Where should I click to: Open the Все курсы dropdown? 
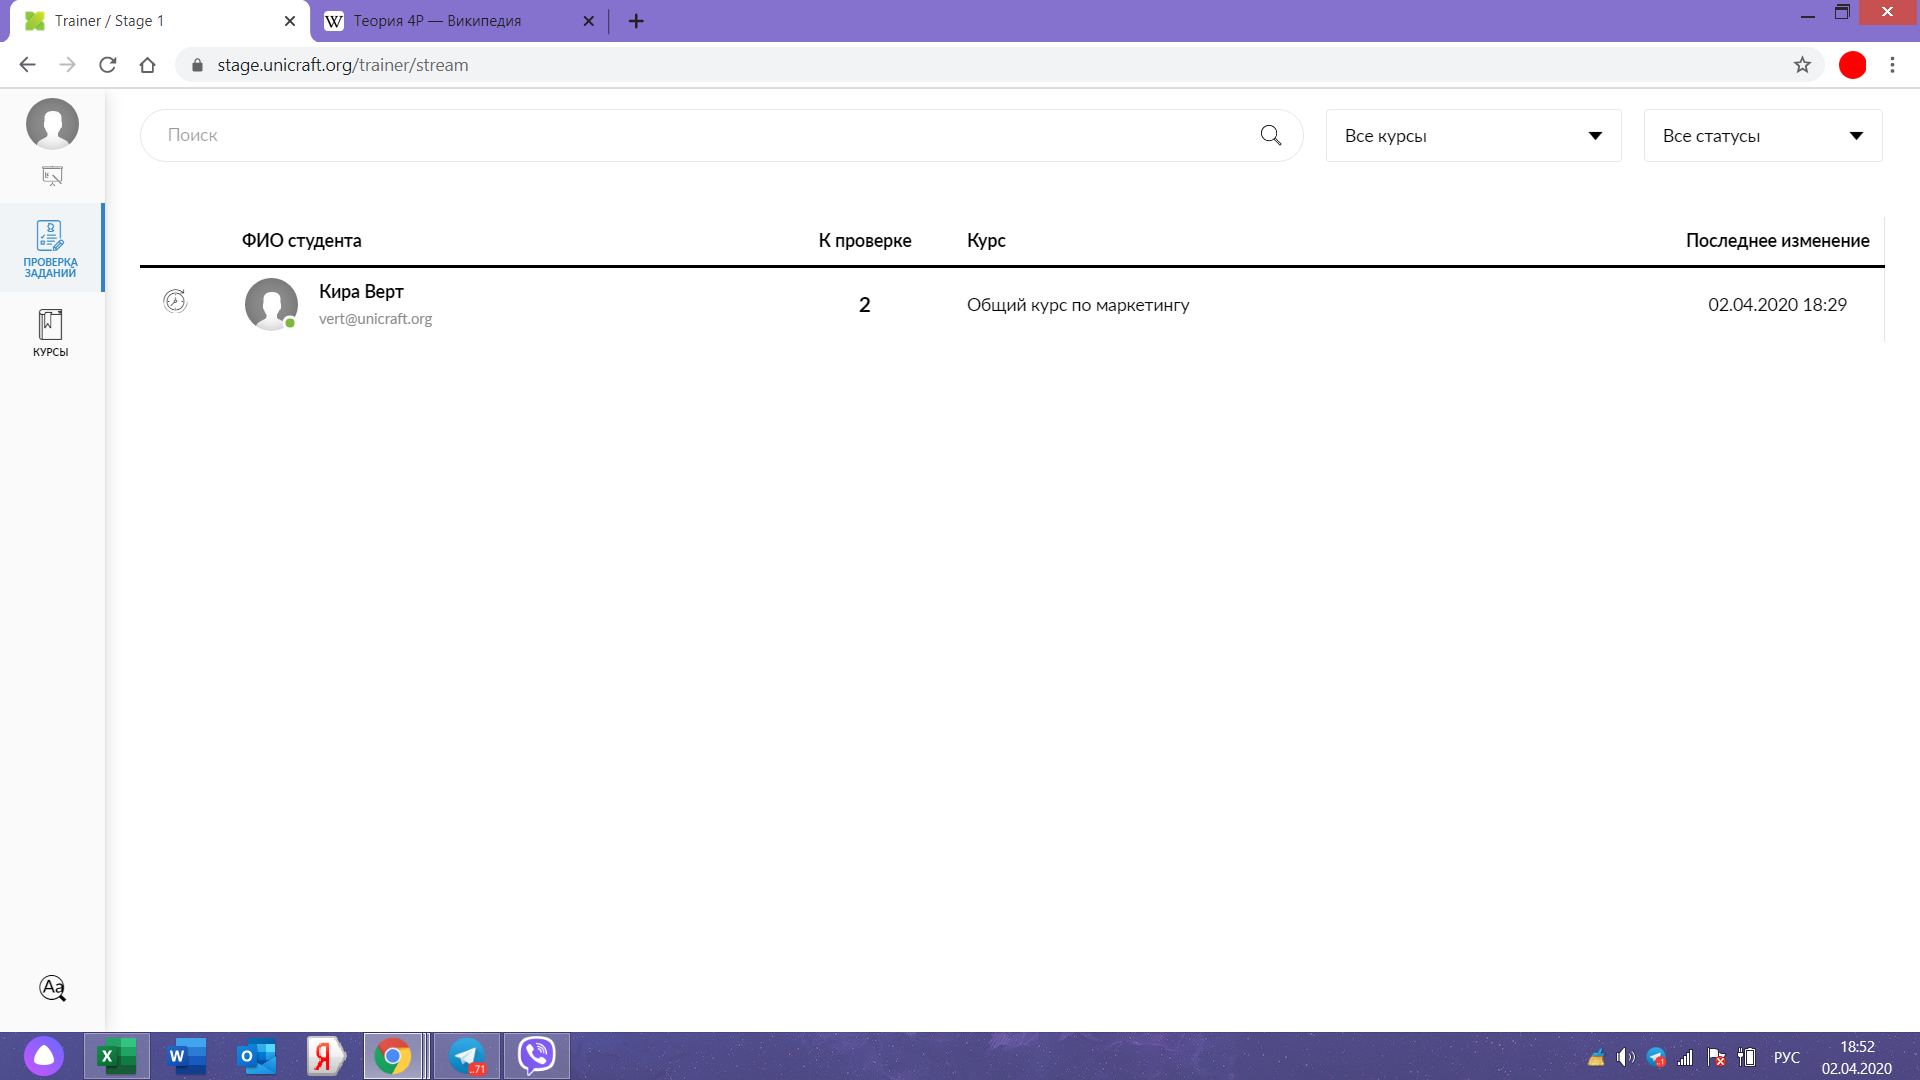[1472, 136]
